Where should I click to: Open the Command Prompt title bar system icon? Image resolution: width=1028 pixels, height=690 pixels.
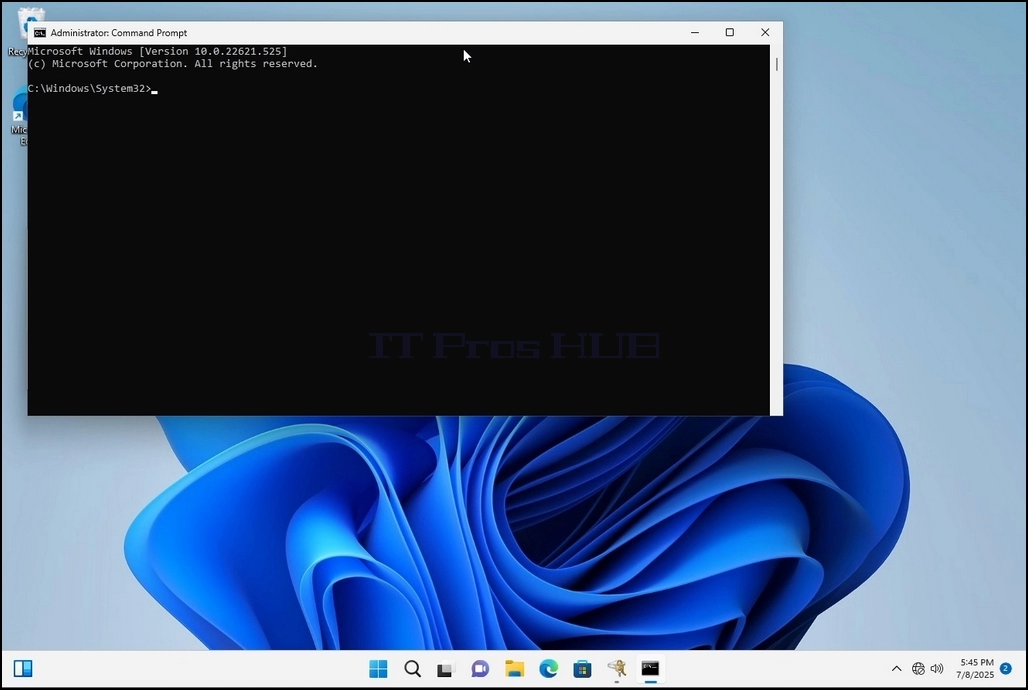click(x=40, y=33)
